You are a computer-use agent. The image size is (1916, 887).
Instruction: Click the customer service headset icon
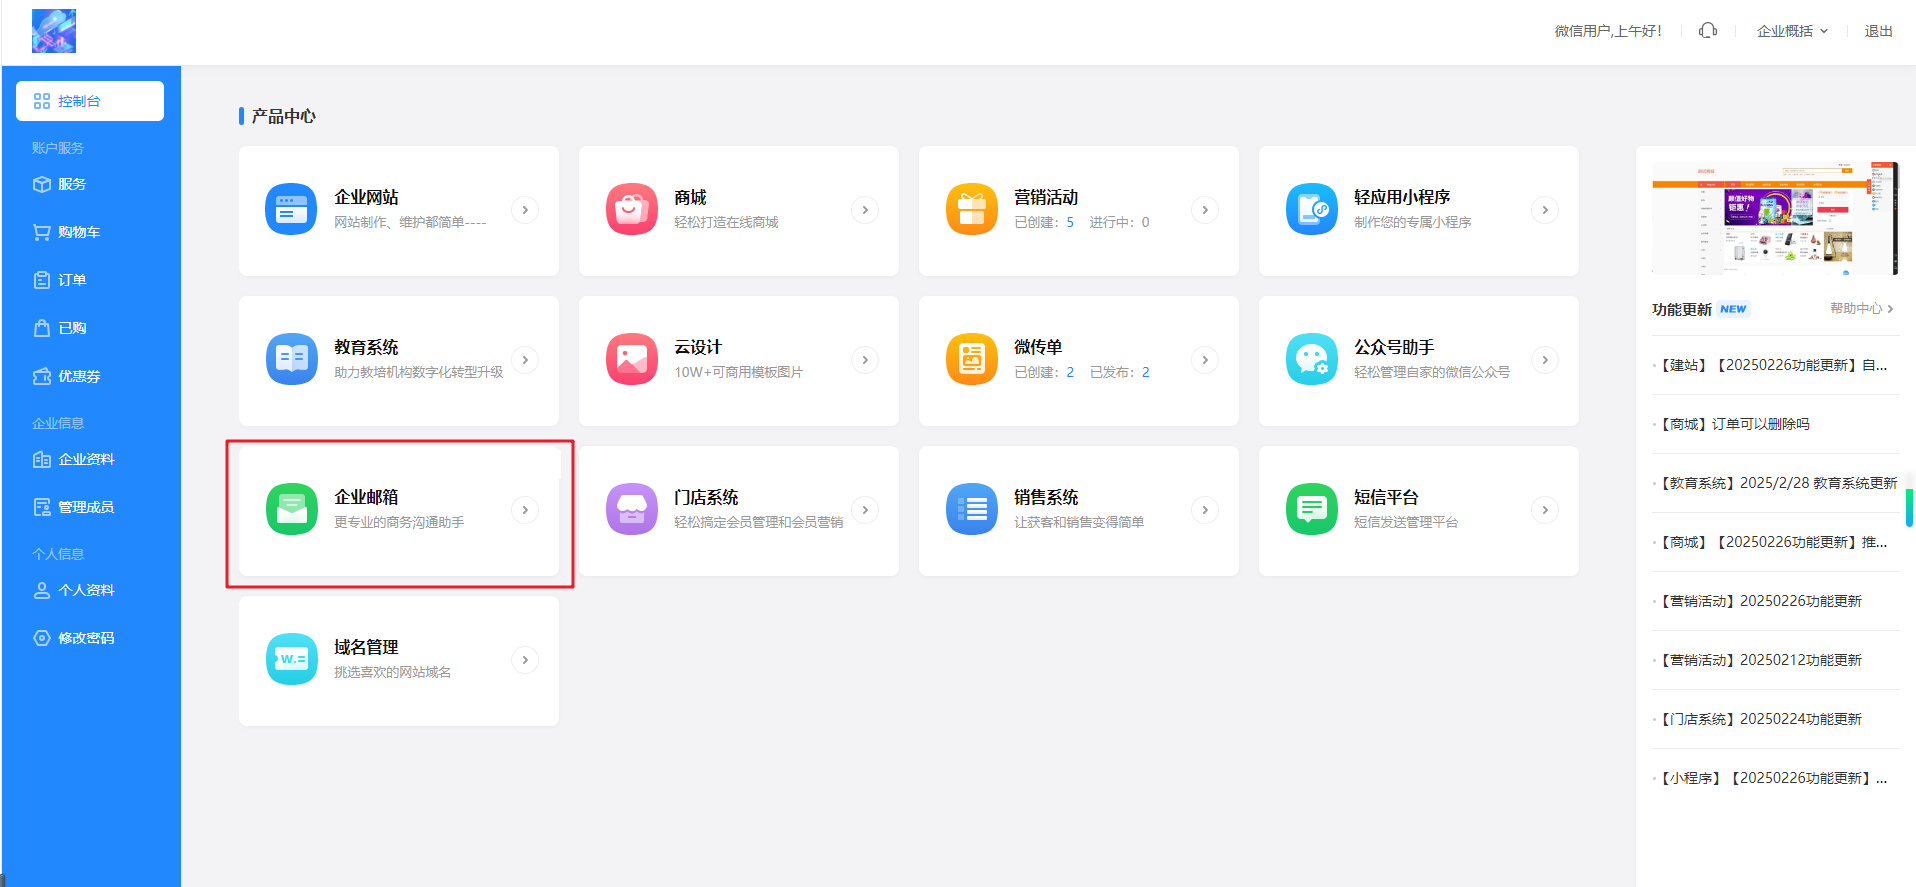click(1708, 31)
